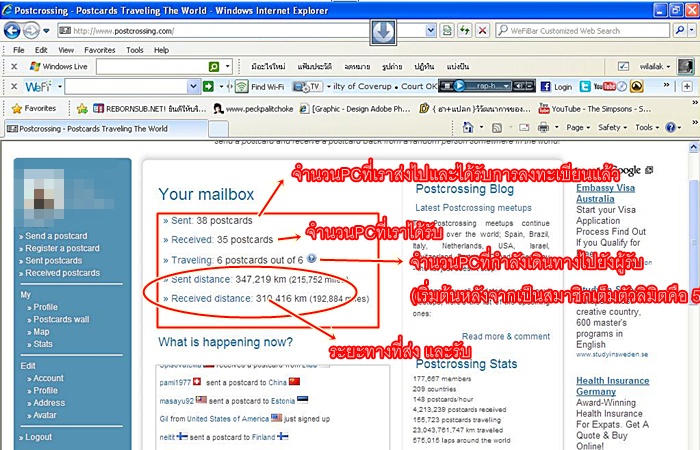This screenshot has width=700, height=450.
Task: Click the green WeFi go arrow
Action: (208, 86)
